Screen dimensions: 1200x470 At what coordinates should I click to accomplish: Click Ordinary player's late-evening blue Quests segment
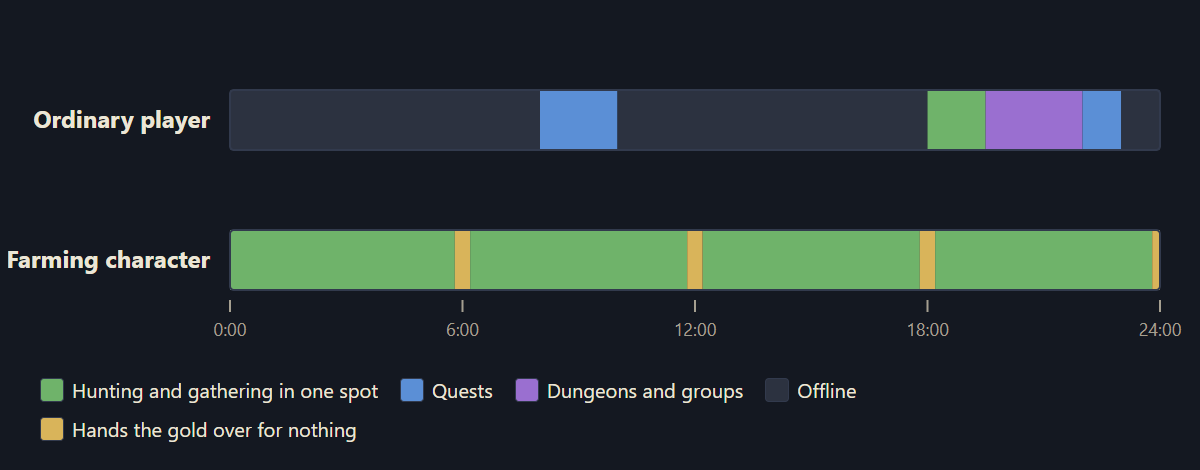(1102, 120)
